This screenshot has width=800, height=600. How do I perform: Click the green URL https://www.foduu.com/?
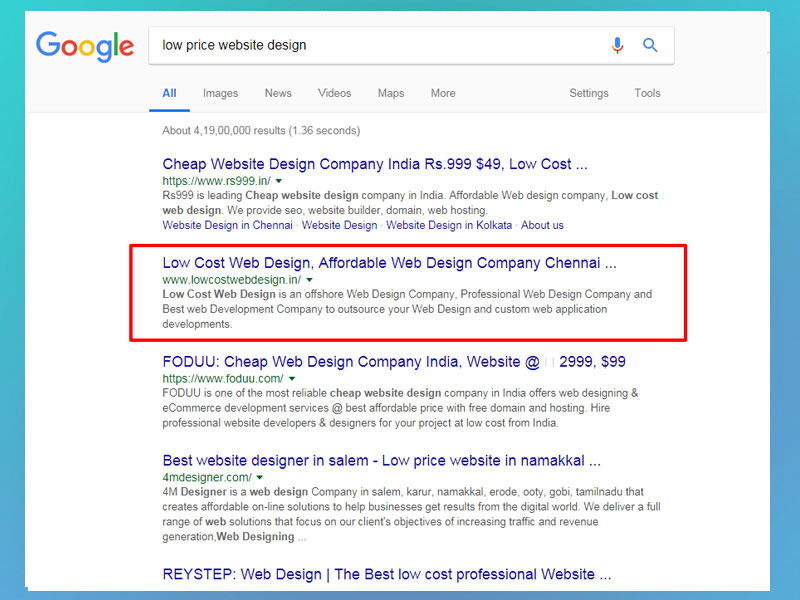coord(223,379)
